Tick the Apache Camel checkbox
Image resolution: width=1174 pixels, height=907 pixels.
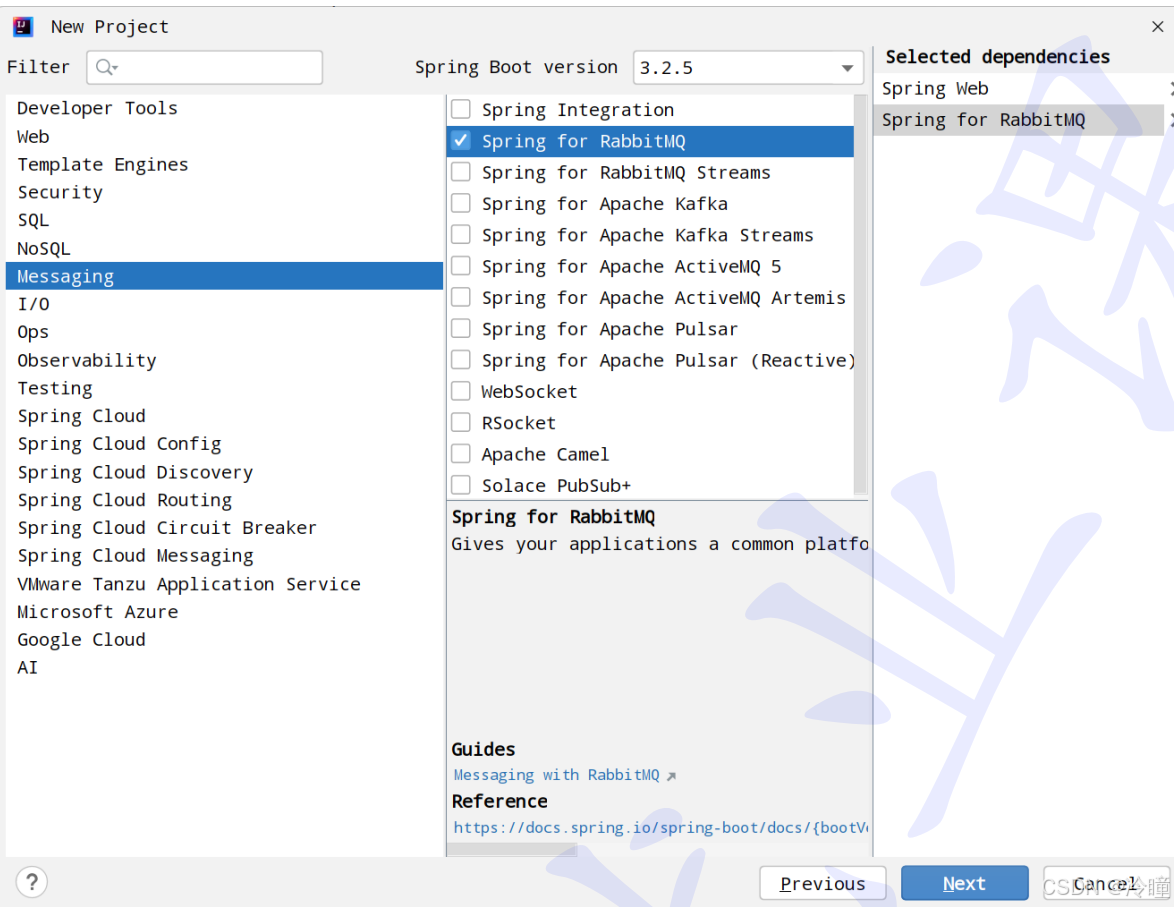tap(461, 454)
